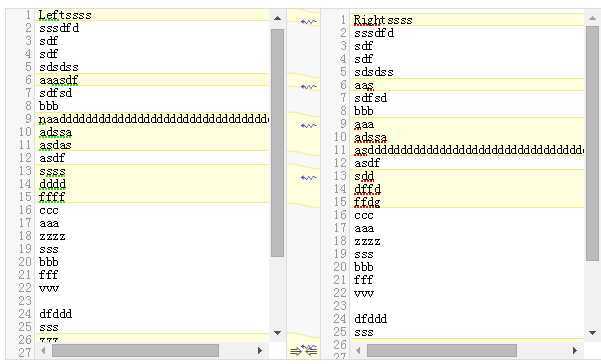Click the left pane's vertical scrollbar thumb
This screenshot has width=601, height=364.
click(278, 143)
